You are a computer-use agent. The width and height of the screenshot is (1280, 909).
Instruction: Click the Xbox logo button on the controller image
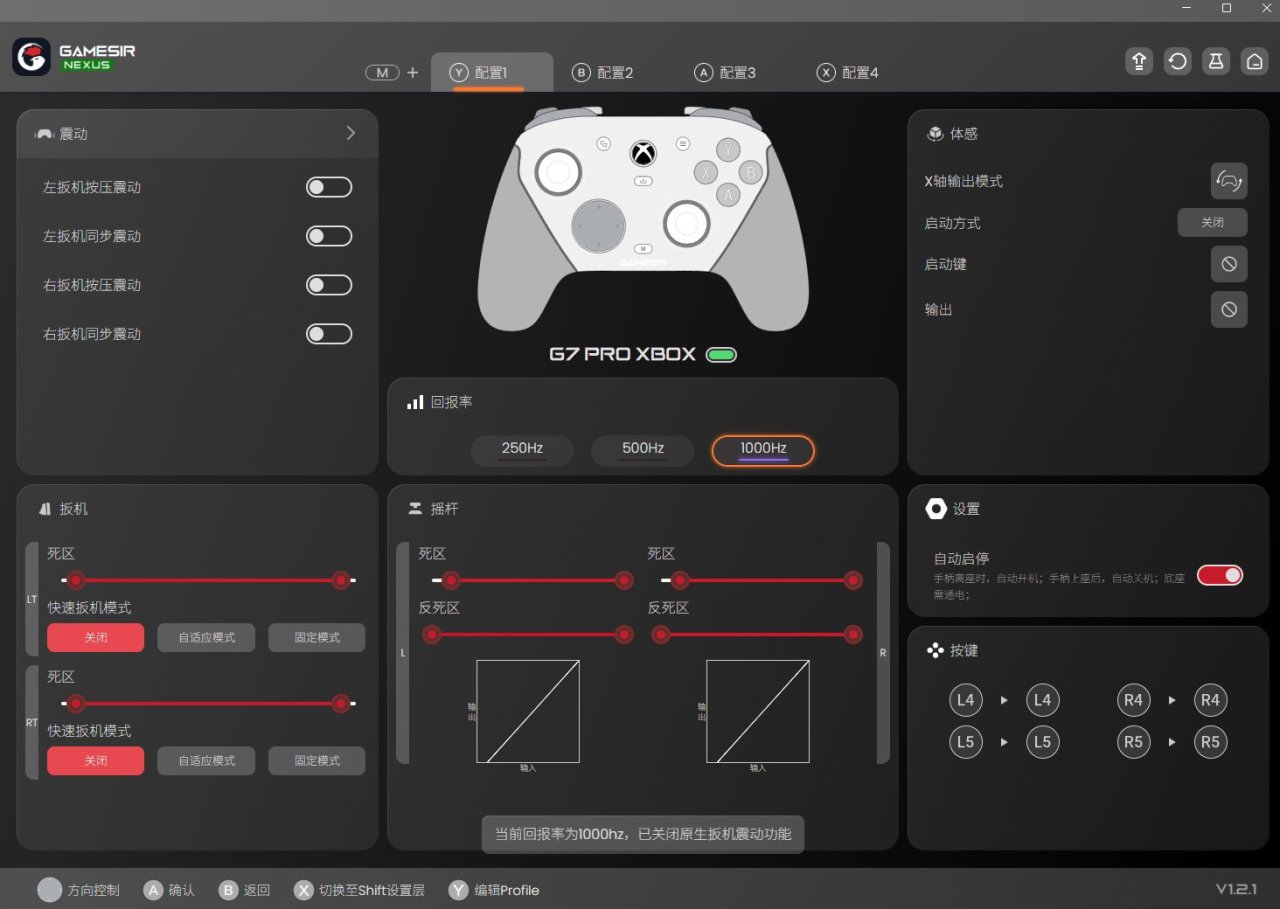(x=643, y=154)
